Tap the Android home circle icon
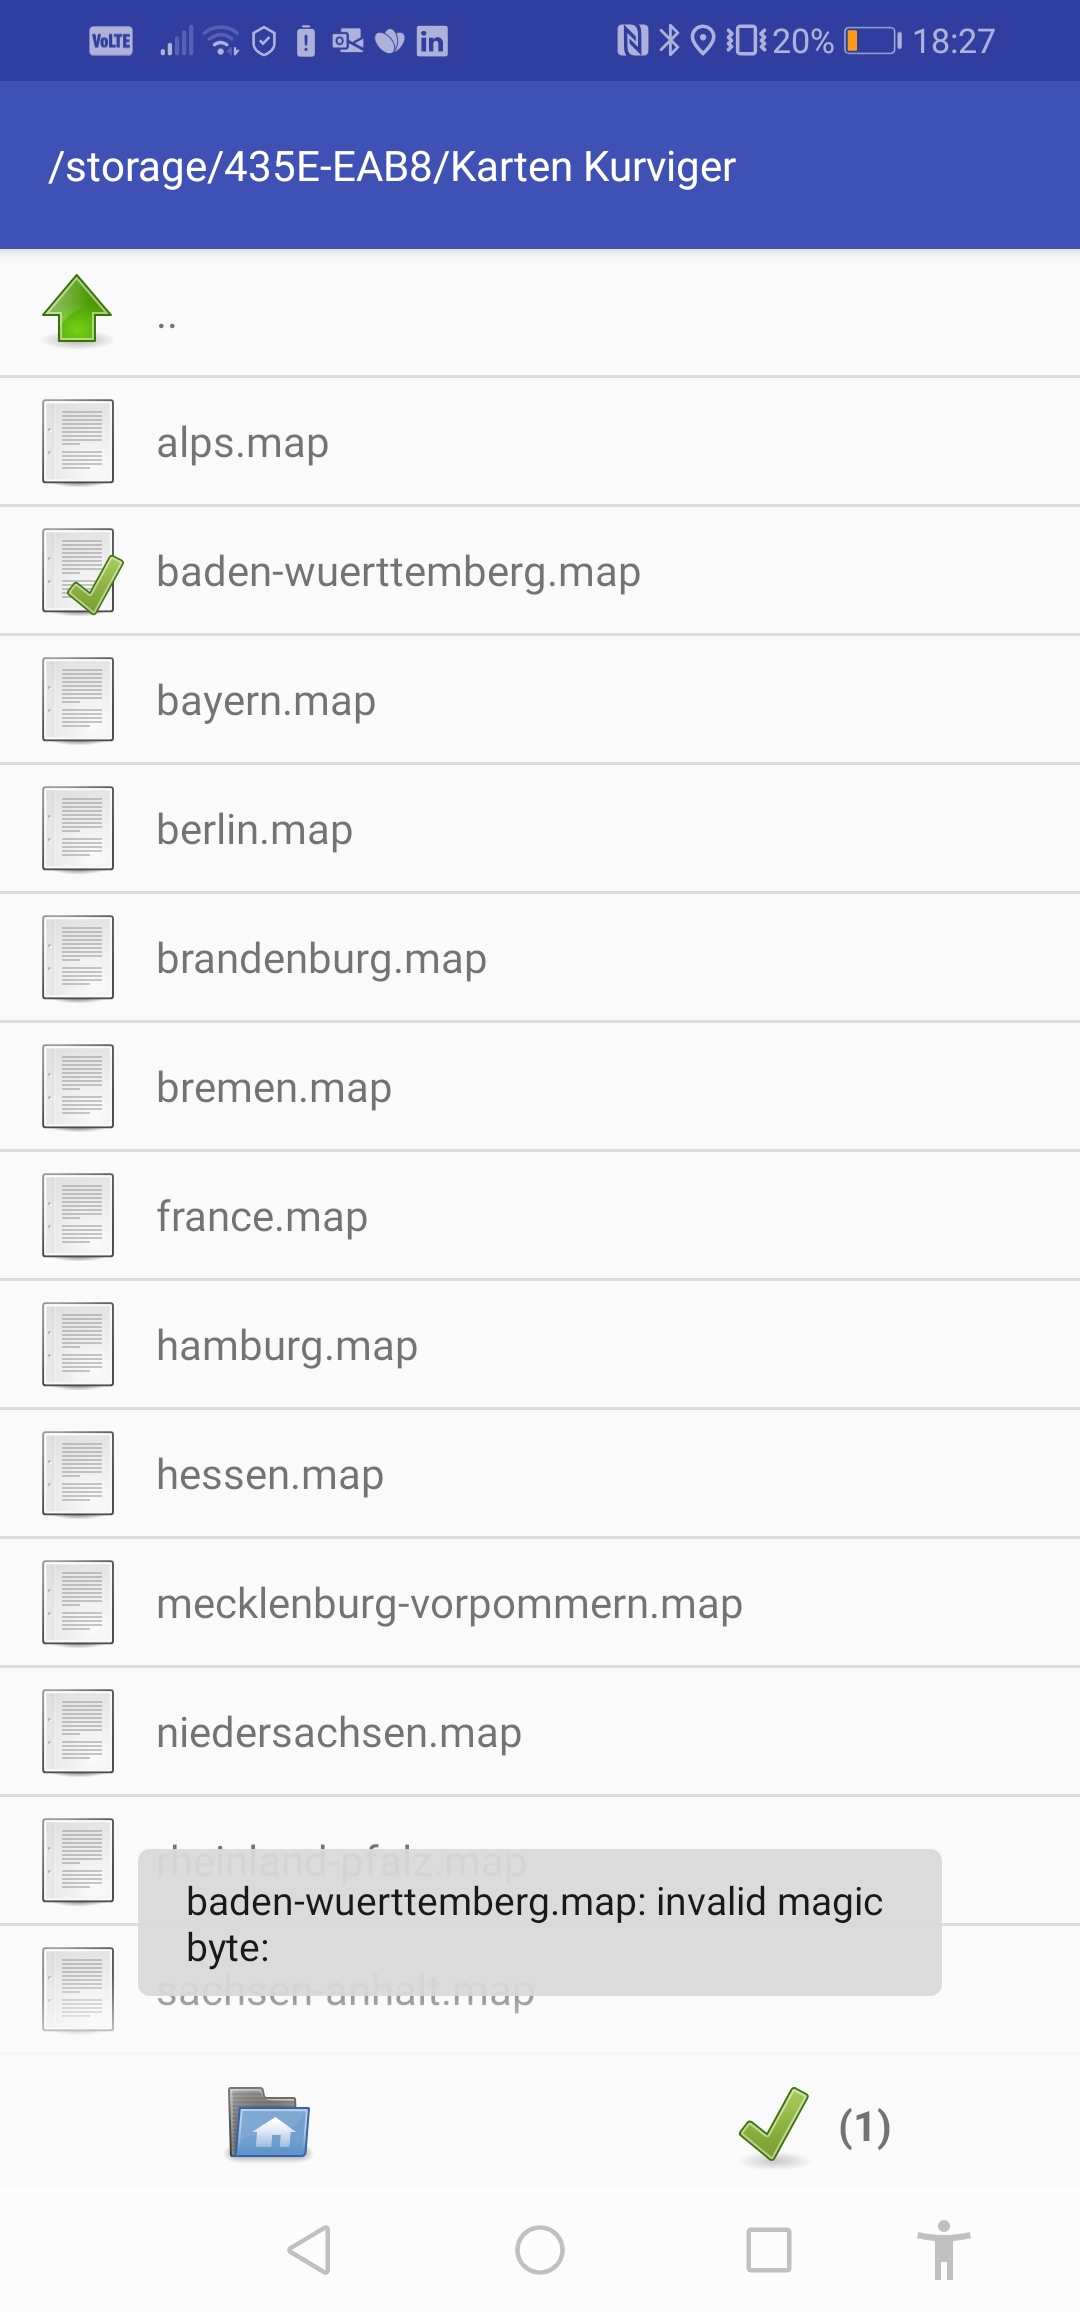The width and height of the screenshot is (1080, 2312). coord(540,2250)
